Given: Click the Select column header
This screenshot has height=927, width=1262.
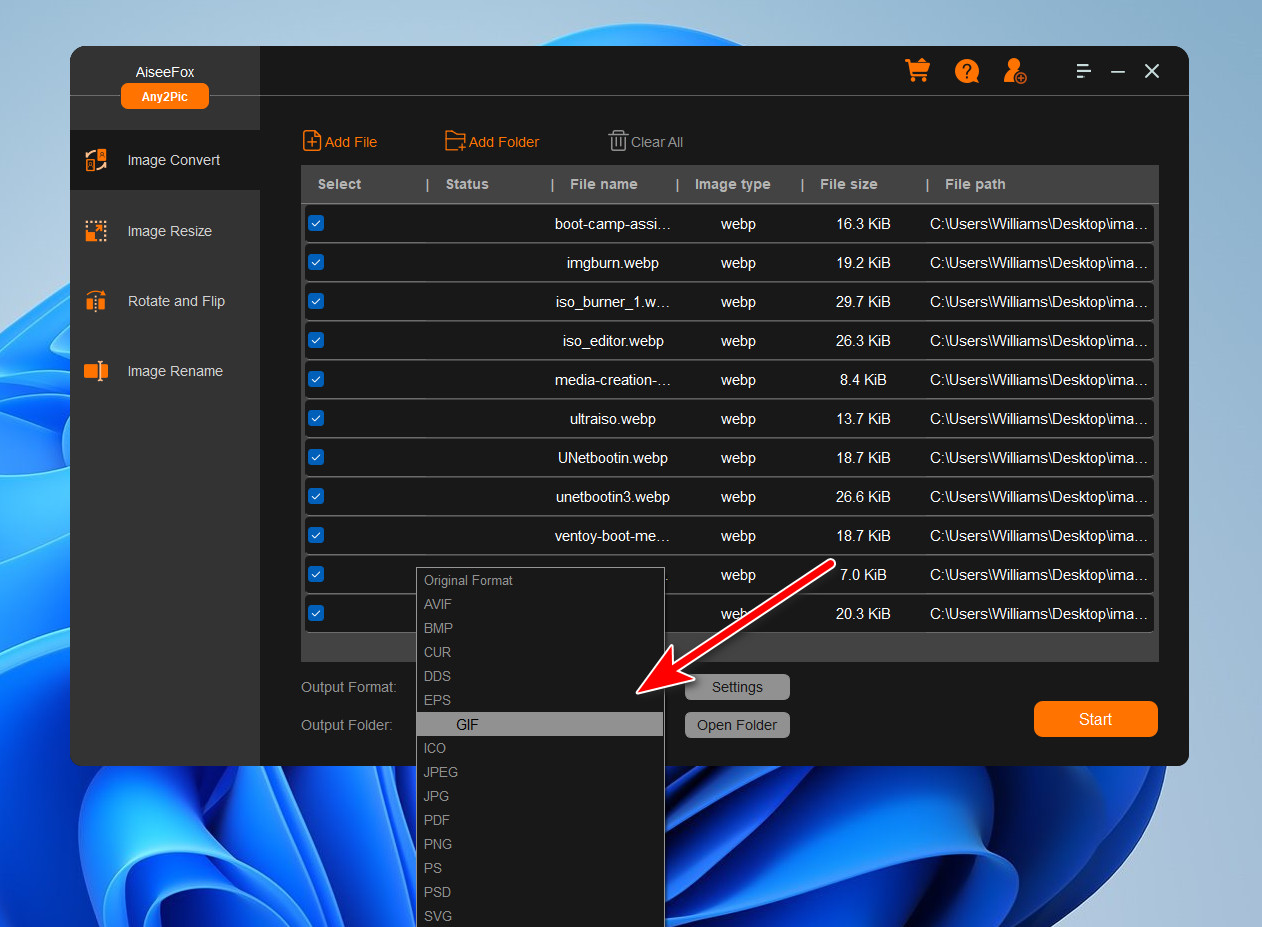Looking at the screenshot, I should [340, 184].
